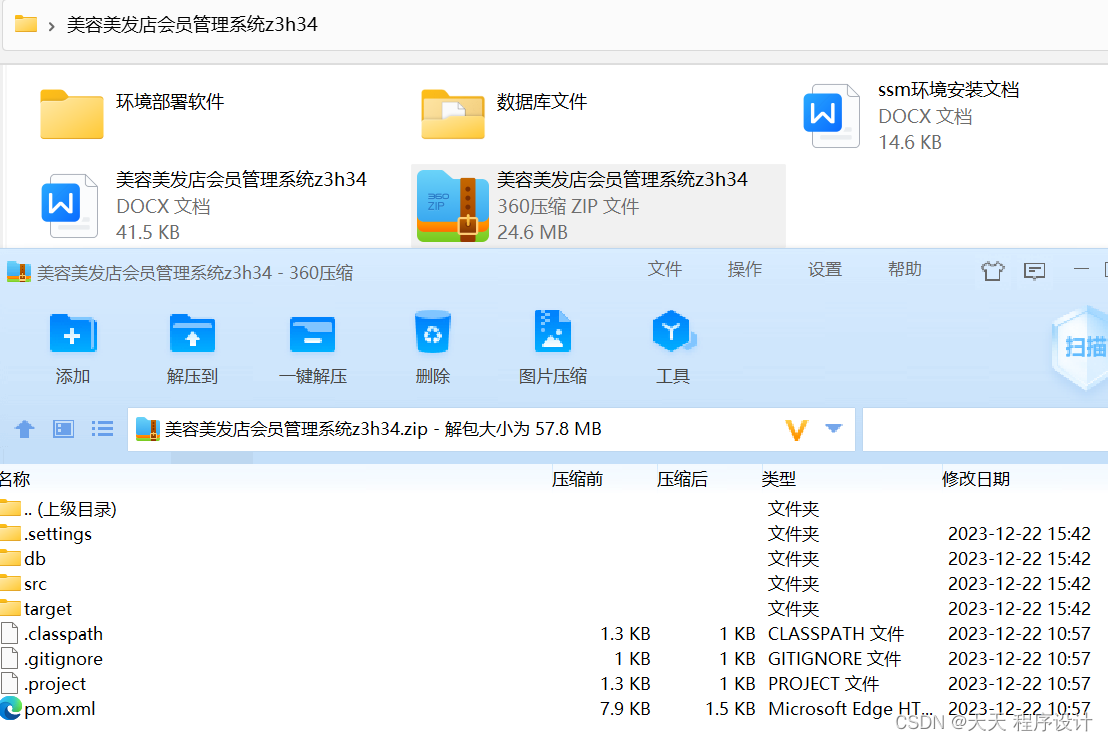Click the skin (shirt) icon in title bar

993,271
